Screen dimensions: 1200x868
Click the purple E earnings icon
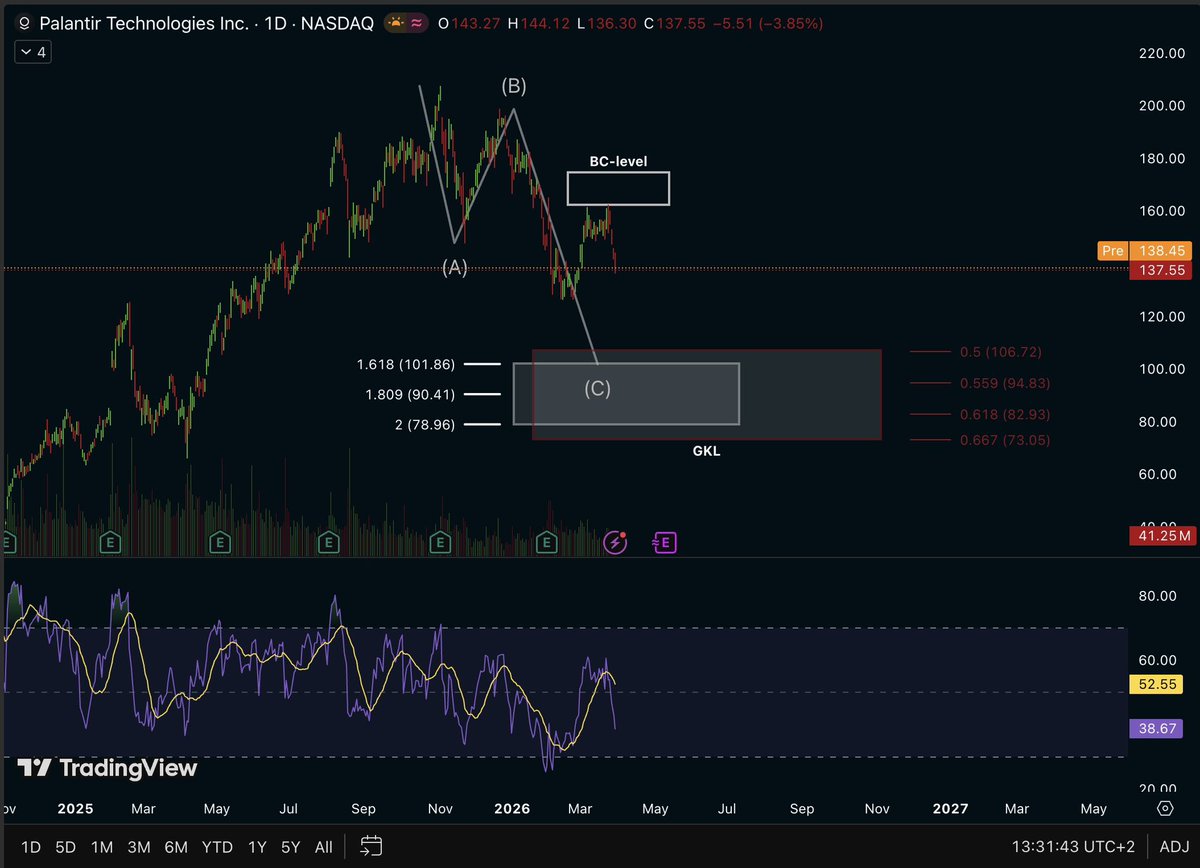point(664,541)
